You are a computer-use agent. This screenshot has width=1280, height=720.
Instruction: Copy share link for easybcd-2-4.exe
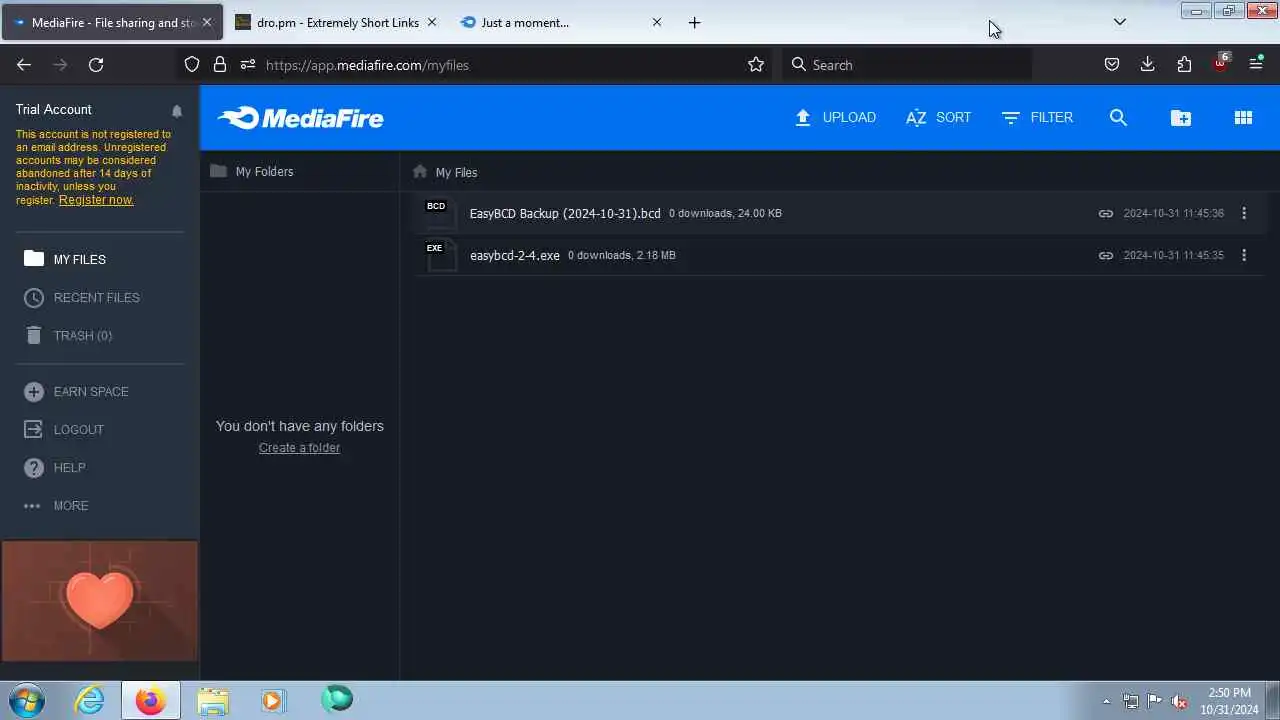pos(1105,255)
